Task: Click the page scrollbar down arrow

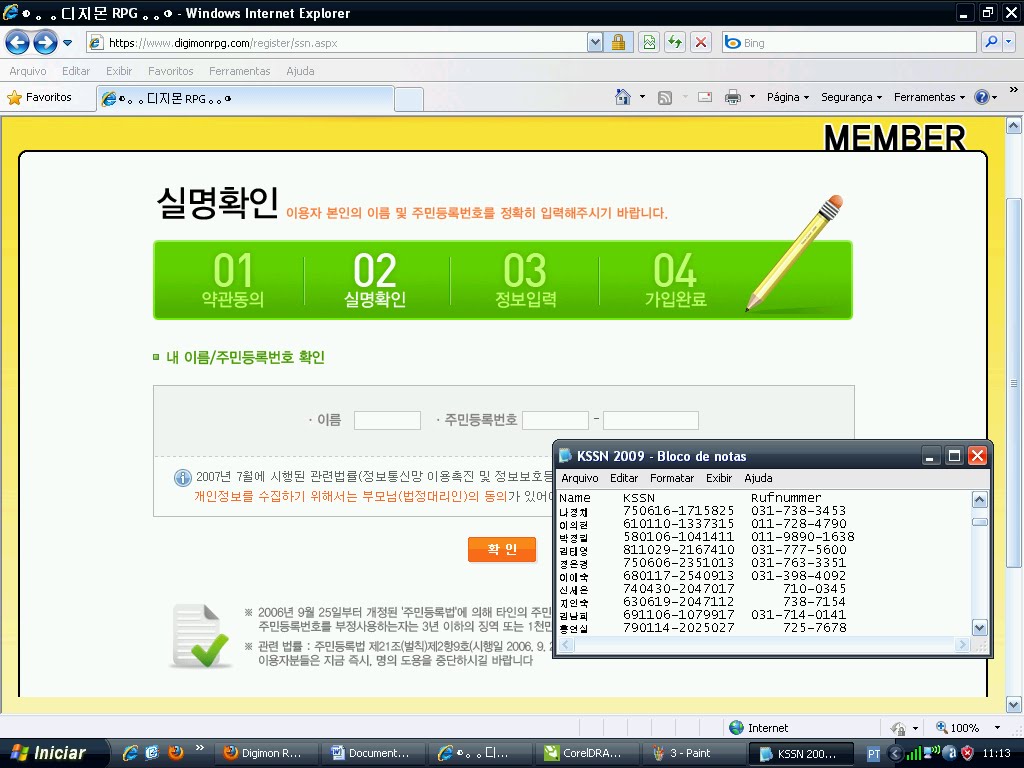Action: coord(1014,705)
